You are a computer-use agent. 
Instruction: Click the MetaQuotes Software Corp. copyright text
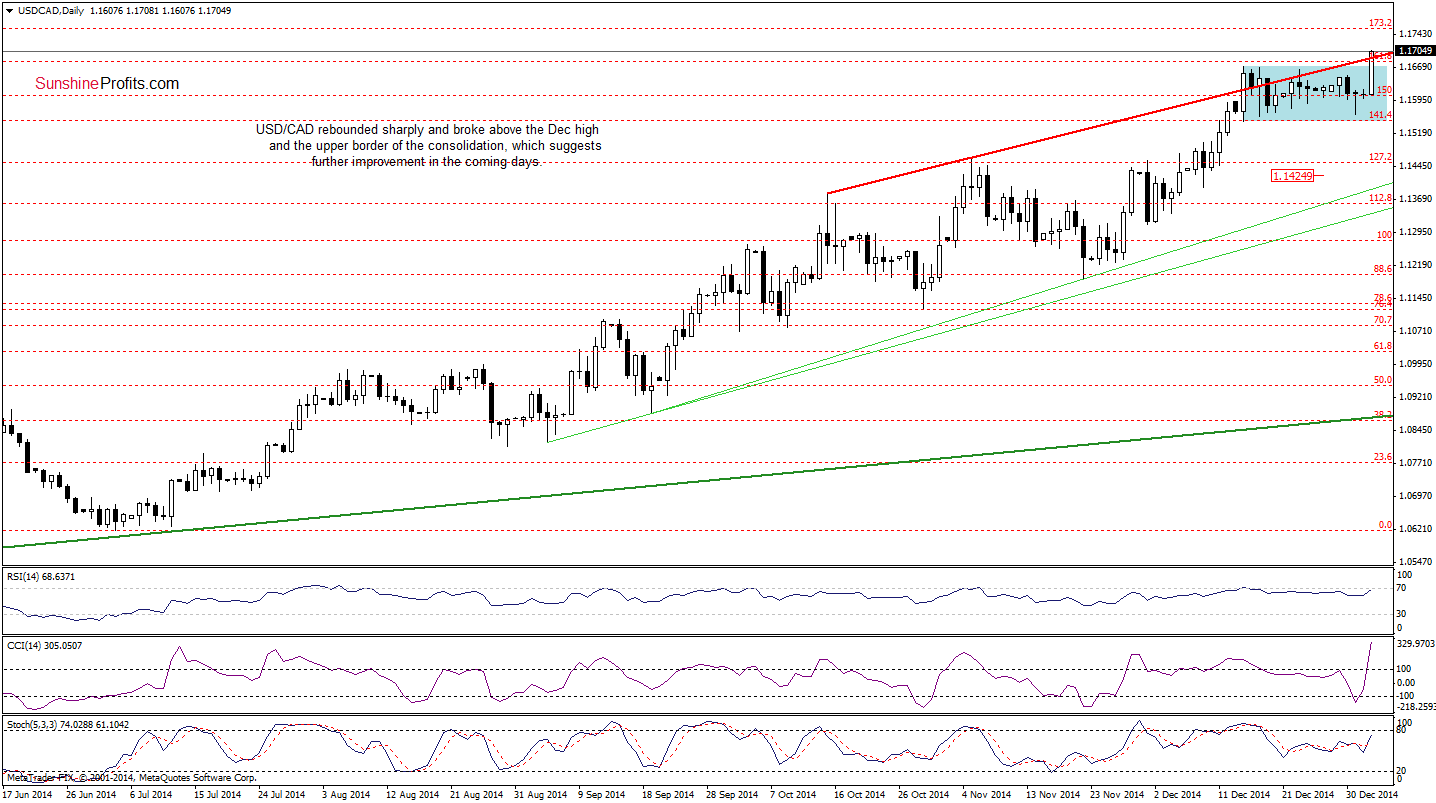coord(130,777)
